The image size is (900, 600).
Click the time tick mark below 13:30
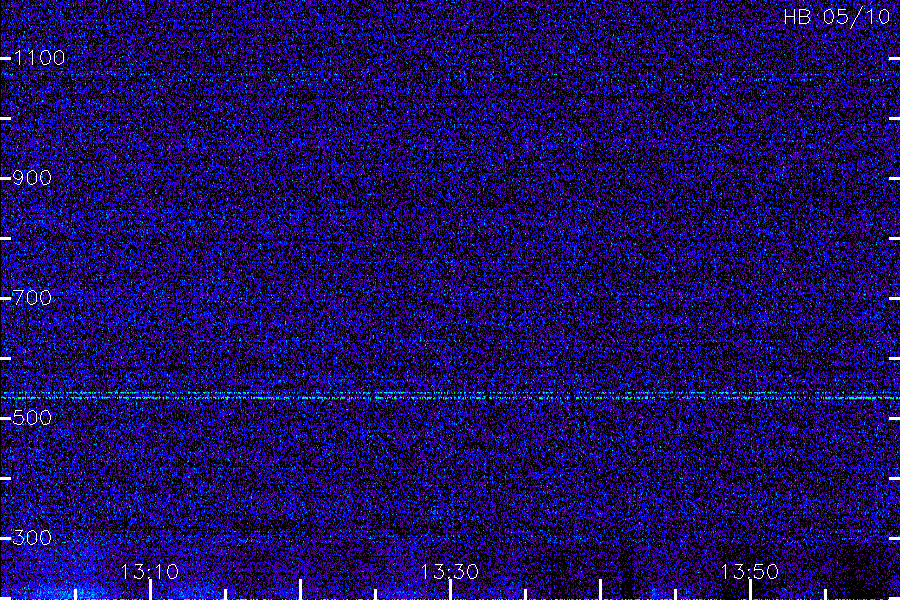pos(450,590)
